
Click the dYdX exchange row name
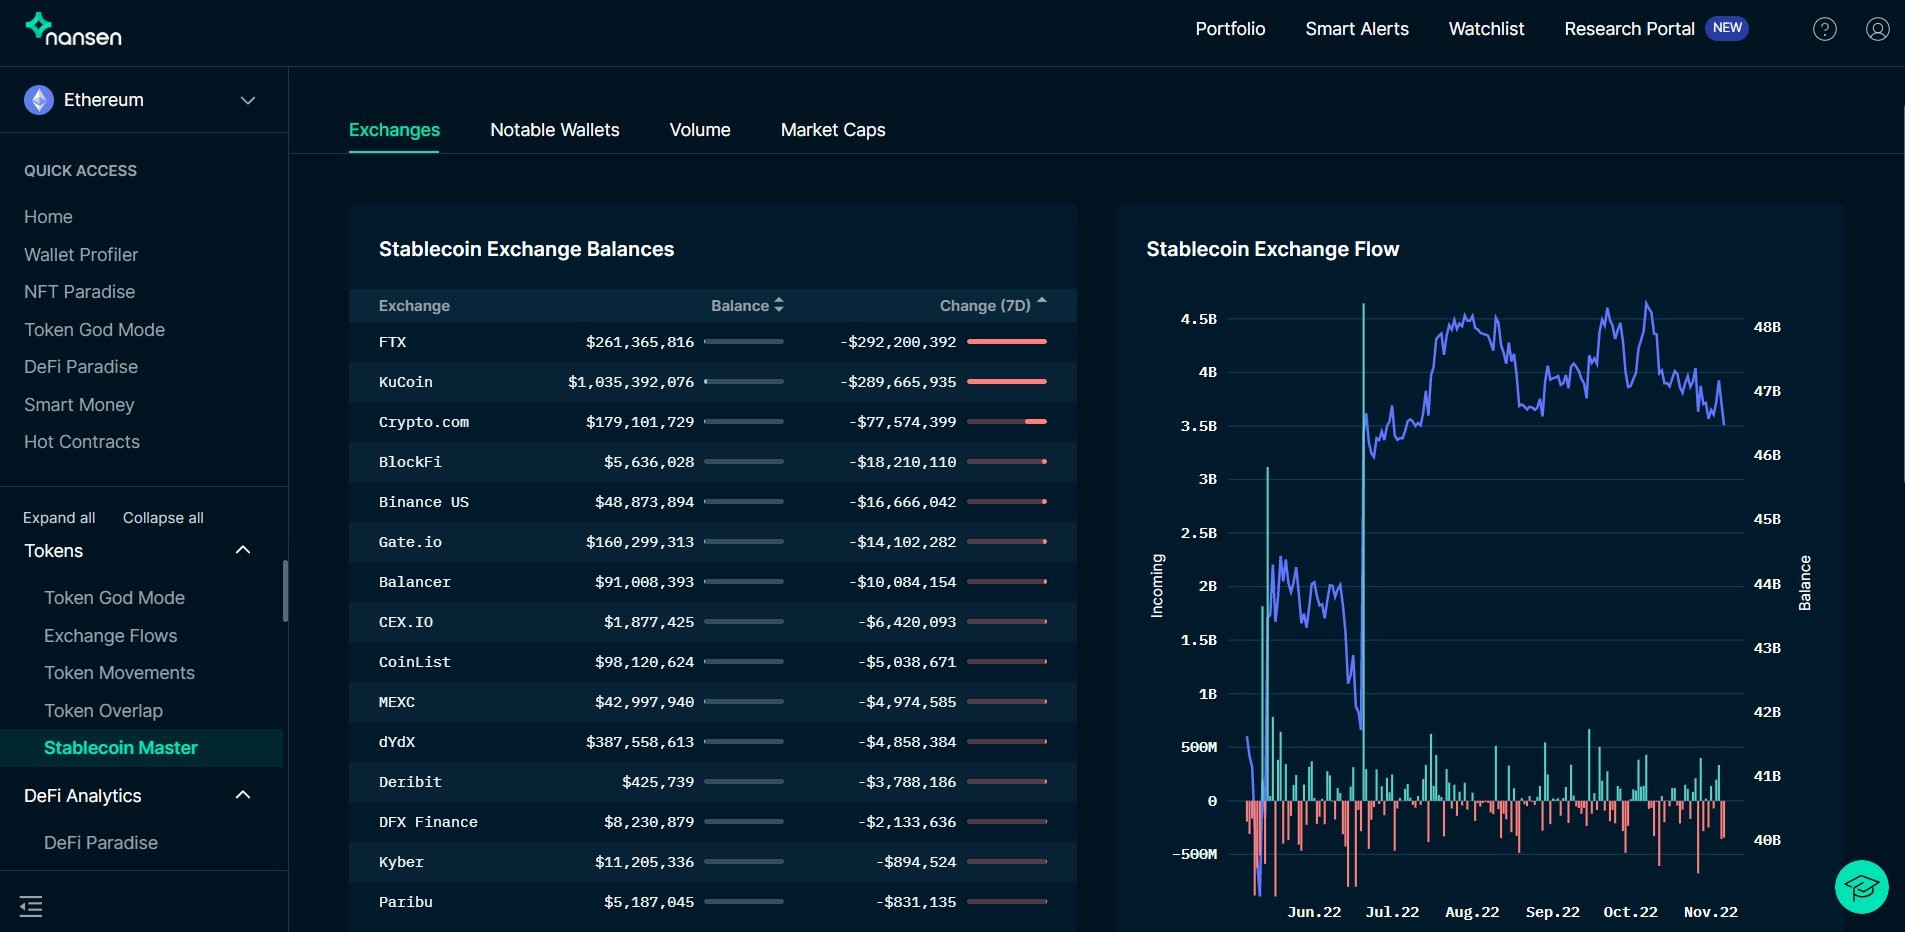coord(397,742)
